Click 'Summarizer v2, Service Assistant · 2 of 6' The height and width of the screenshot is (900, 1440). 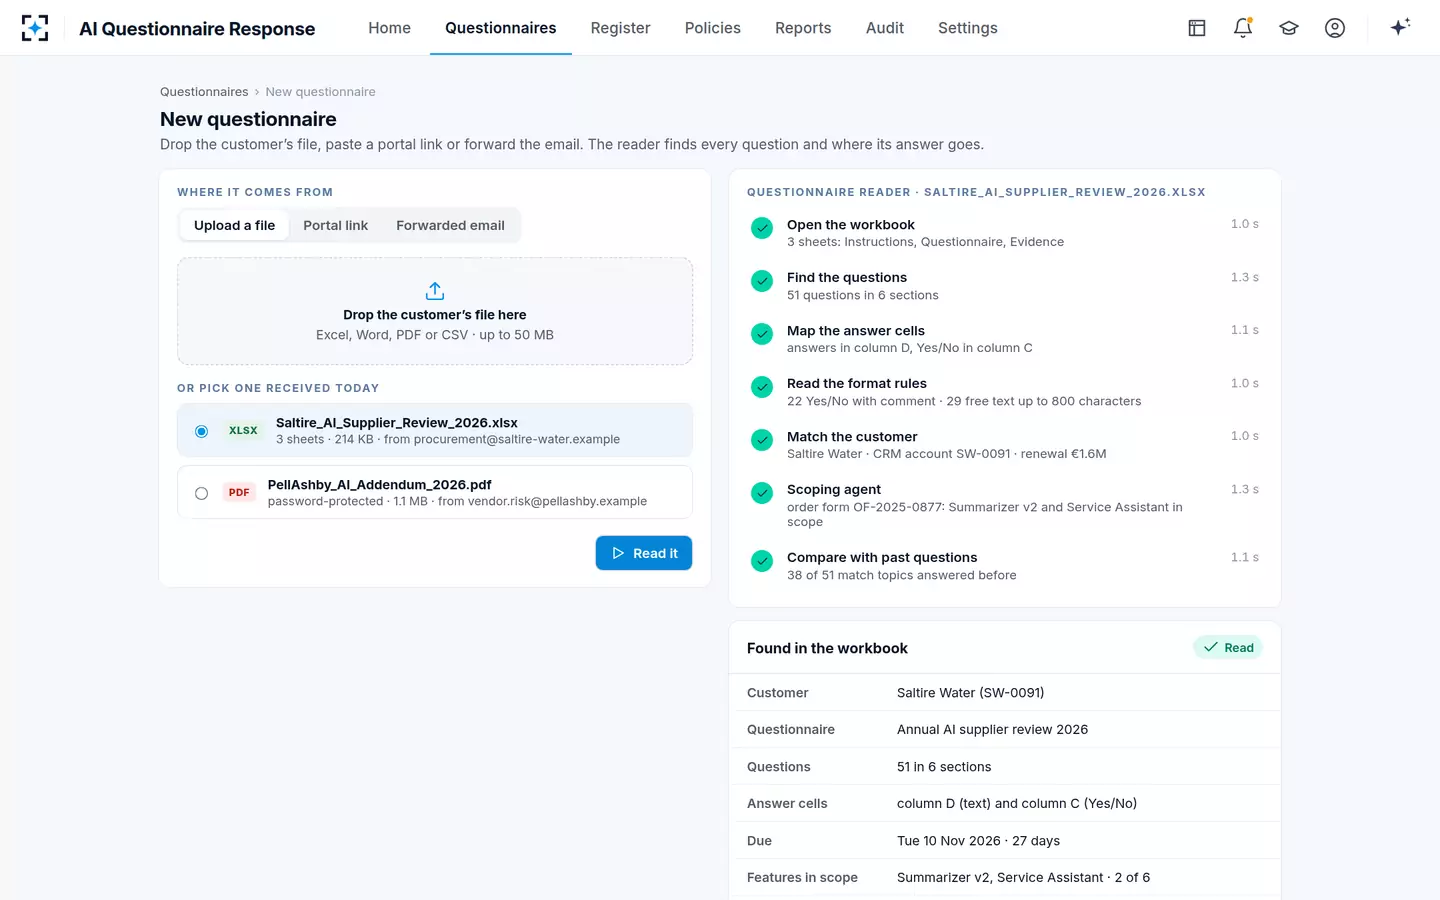(x=1023, y=878)
